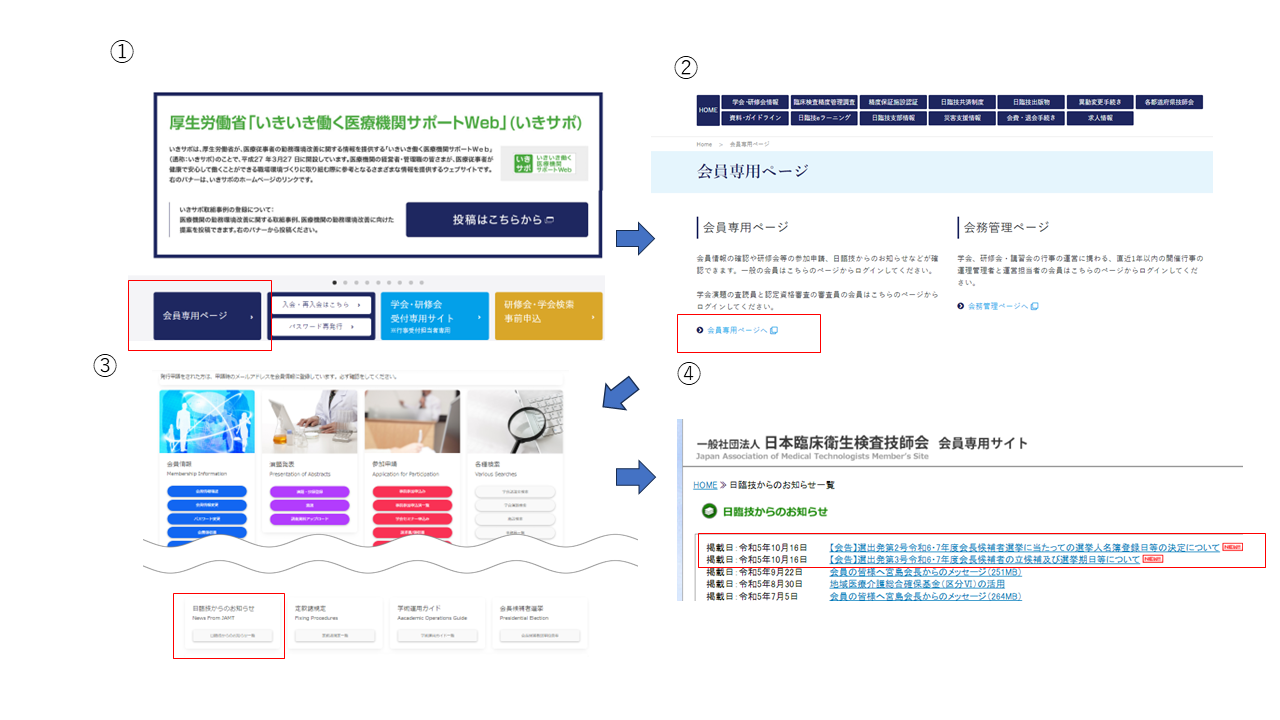This screenshot has height=720, width=1280.
Task: Click パスワード変更 blue button
Action: click(207, 520)
